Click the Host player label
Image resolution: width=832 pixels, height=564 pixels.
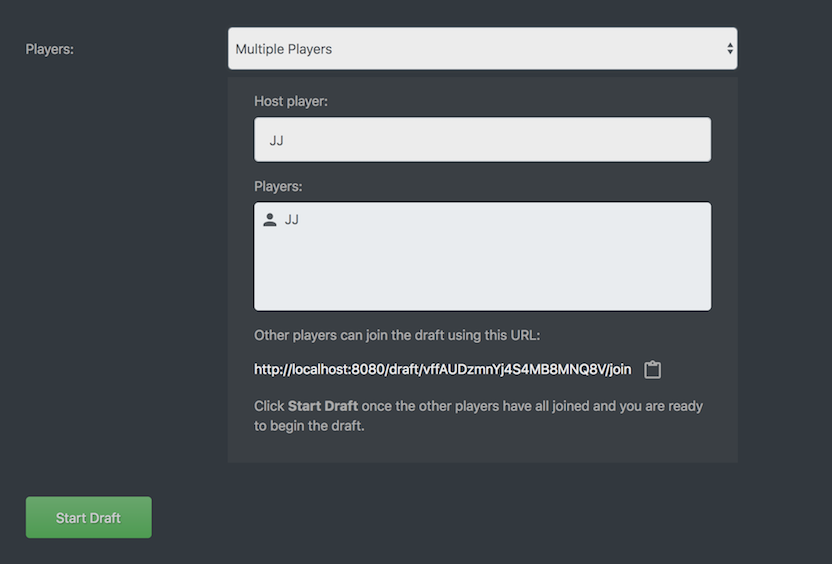[x=290, y=102]
